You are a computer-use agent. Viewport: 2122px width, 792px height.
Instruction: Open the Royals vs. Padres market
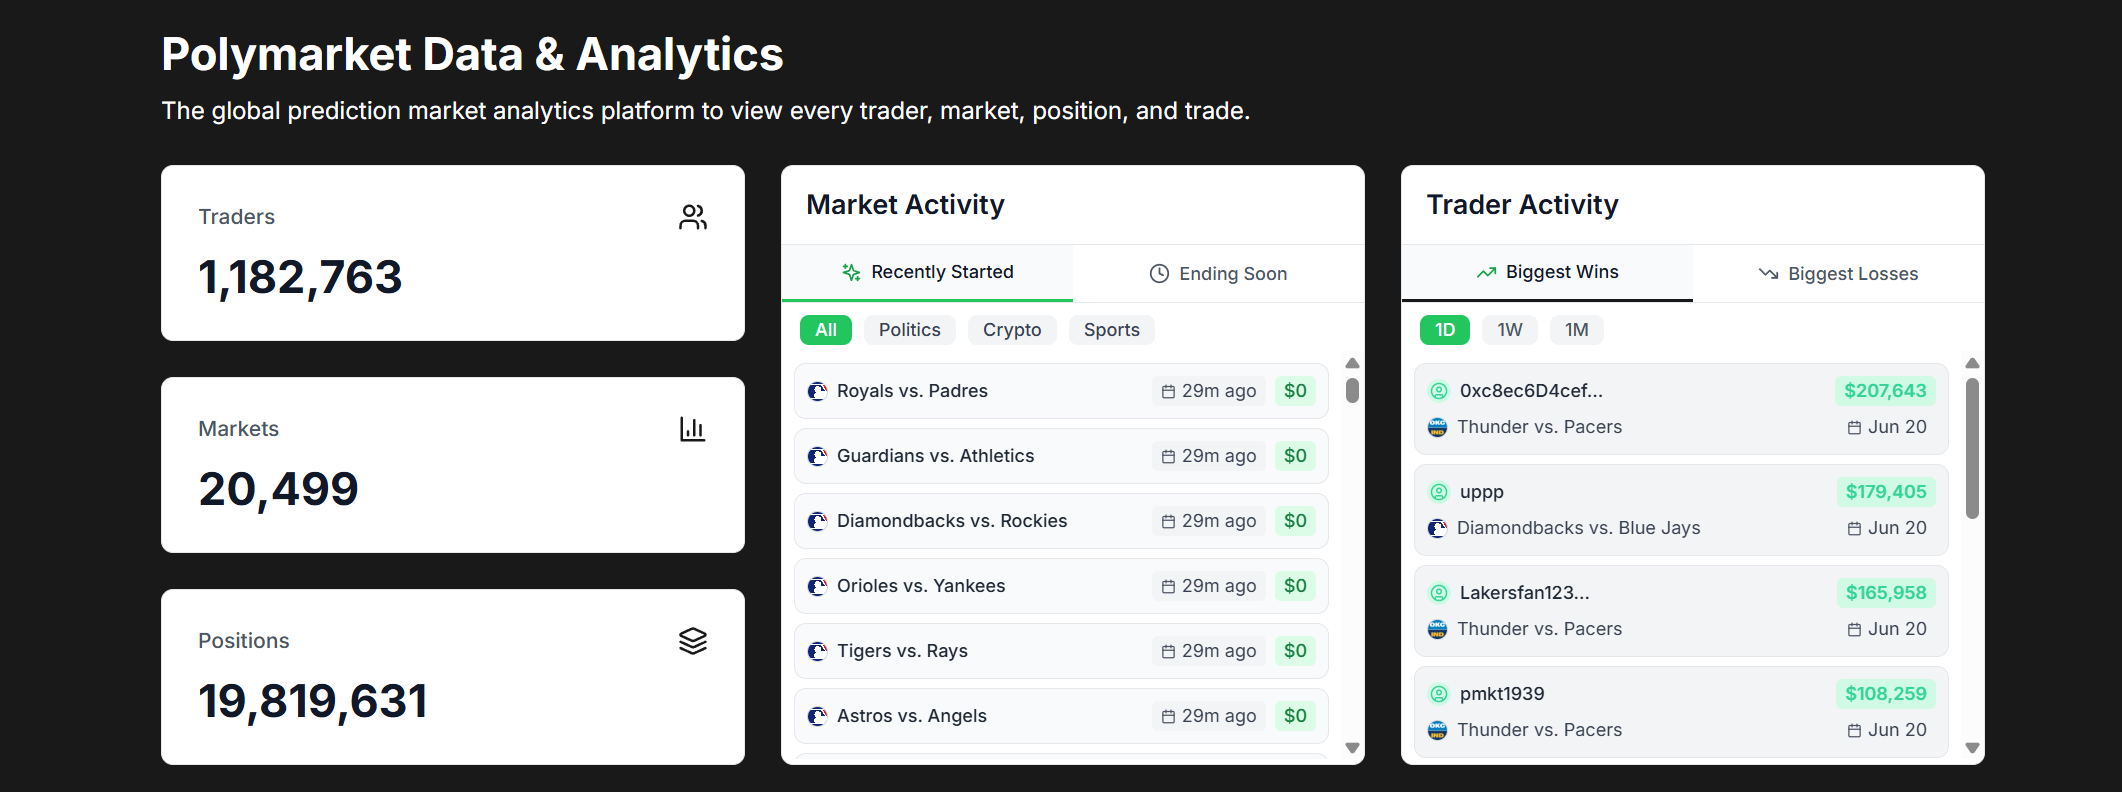point(1061,391)
